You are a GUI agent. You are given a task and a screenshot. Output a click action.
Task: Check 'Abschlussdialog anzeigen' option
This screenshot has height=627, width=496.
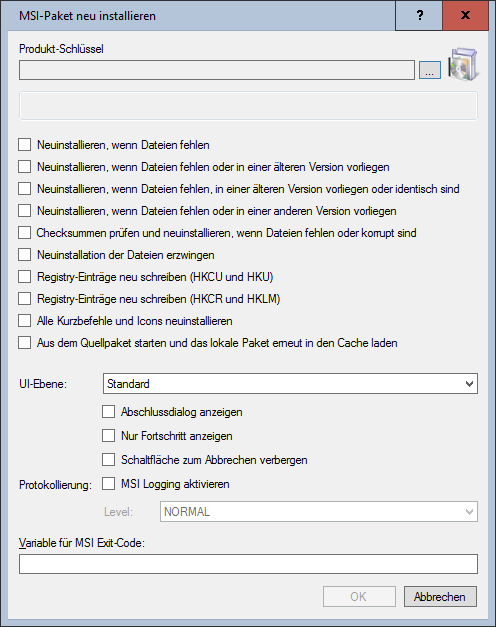click(x=108, y=411)
